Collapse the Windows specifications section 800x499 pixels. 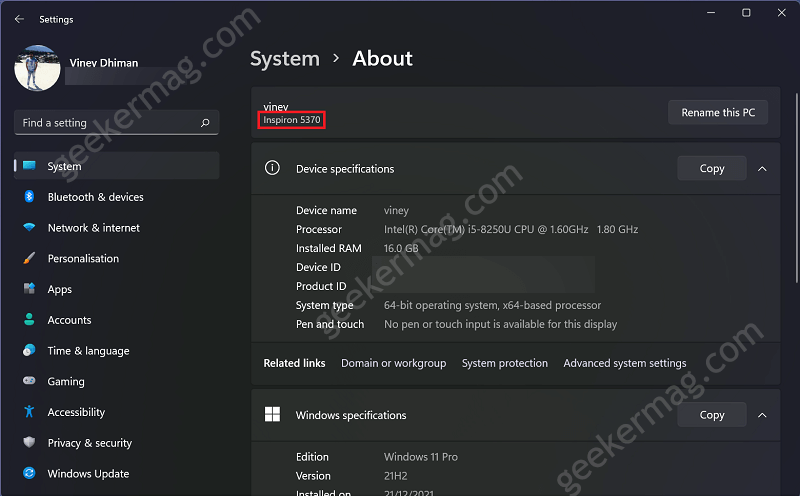point(762,415)
